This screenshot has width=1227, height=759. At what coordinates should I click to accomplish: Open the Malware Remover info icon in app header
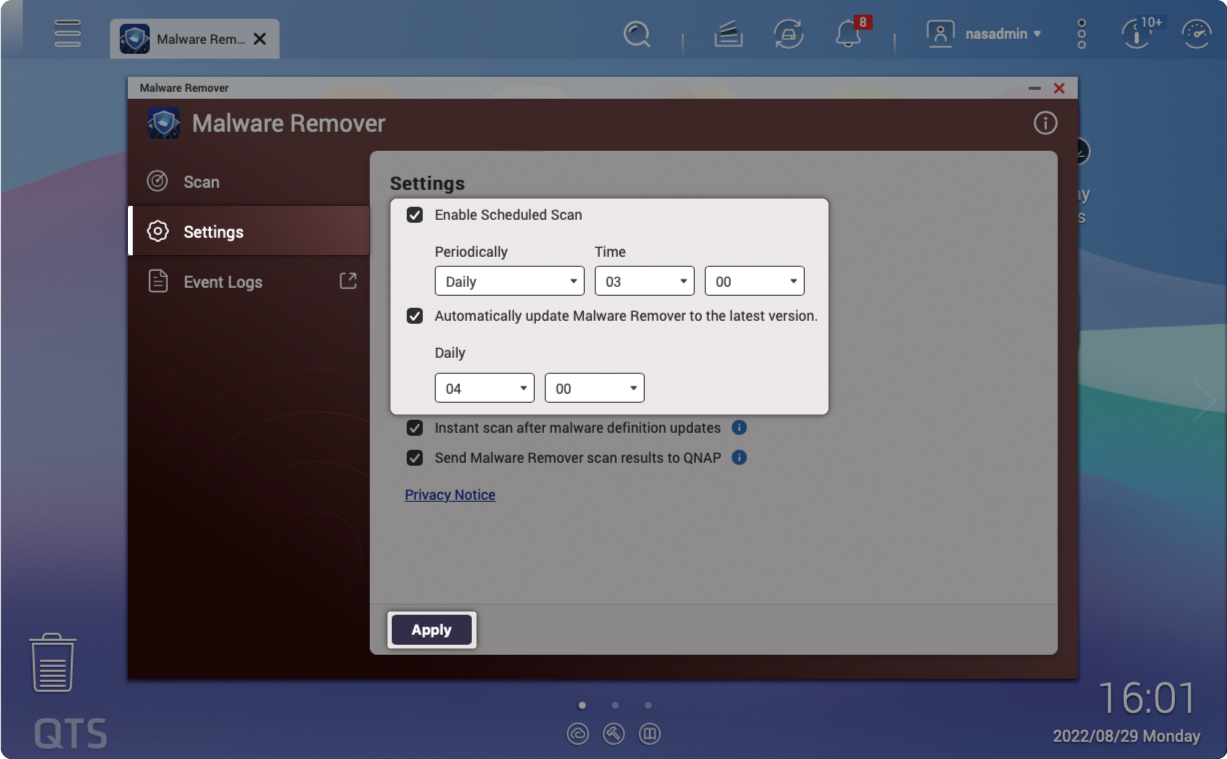[x=1045, y=123]
